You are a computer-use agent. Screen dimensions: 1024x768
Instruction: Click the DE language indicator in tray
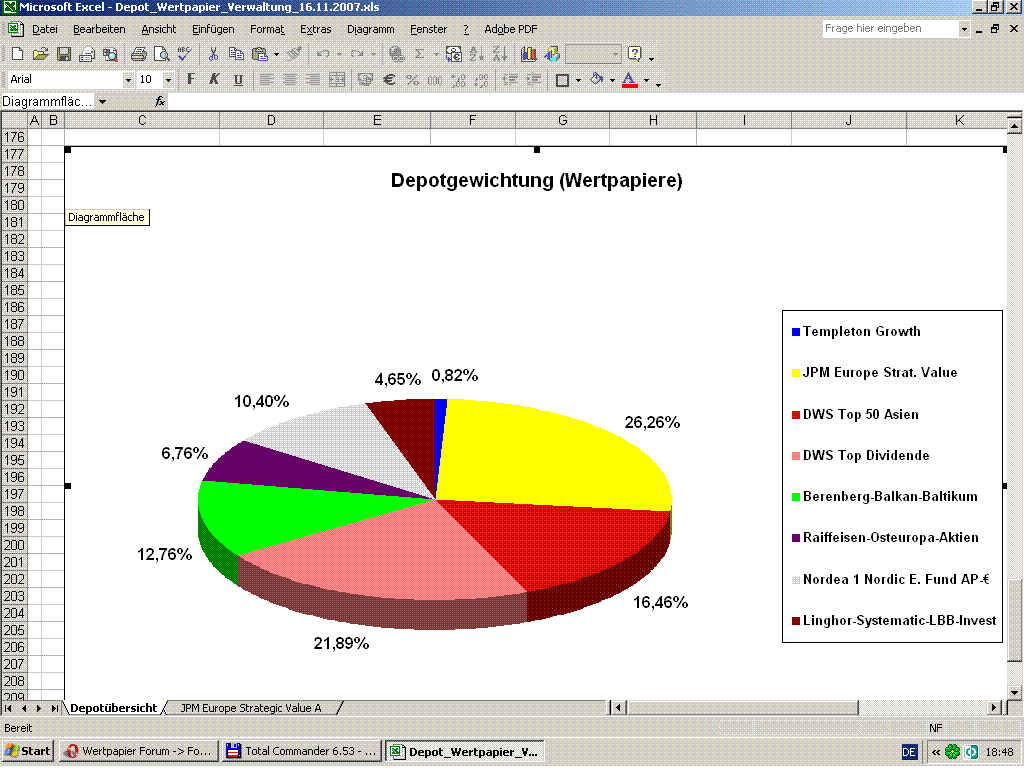click(x=909, y=752)
